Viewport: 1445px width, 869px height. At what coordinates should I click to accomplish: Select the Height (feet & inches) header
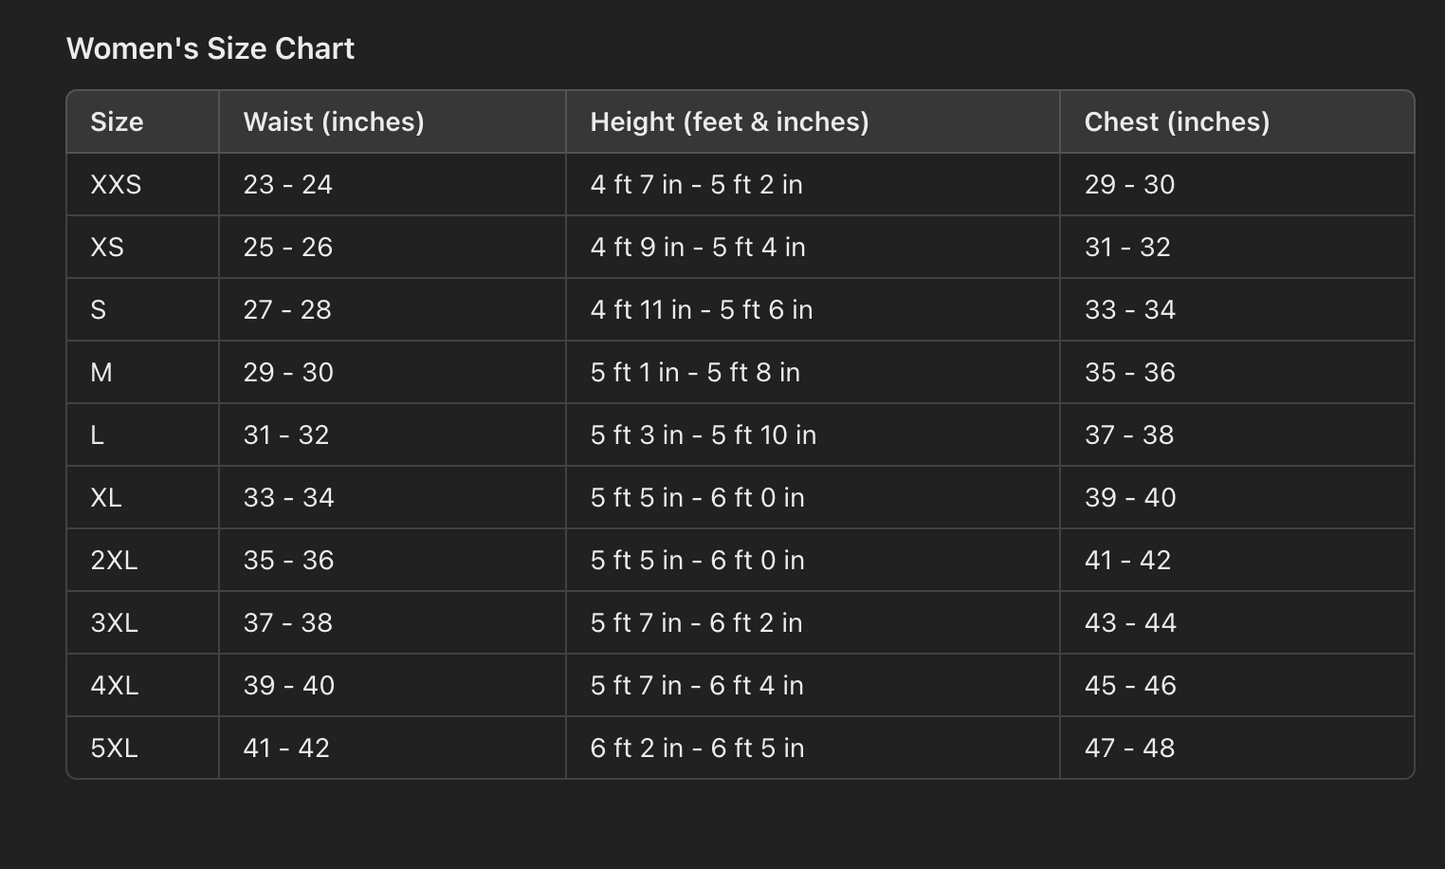[729, 122]
